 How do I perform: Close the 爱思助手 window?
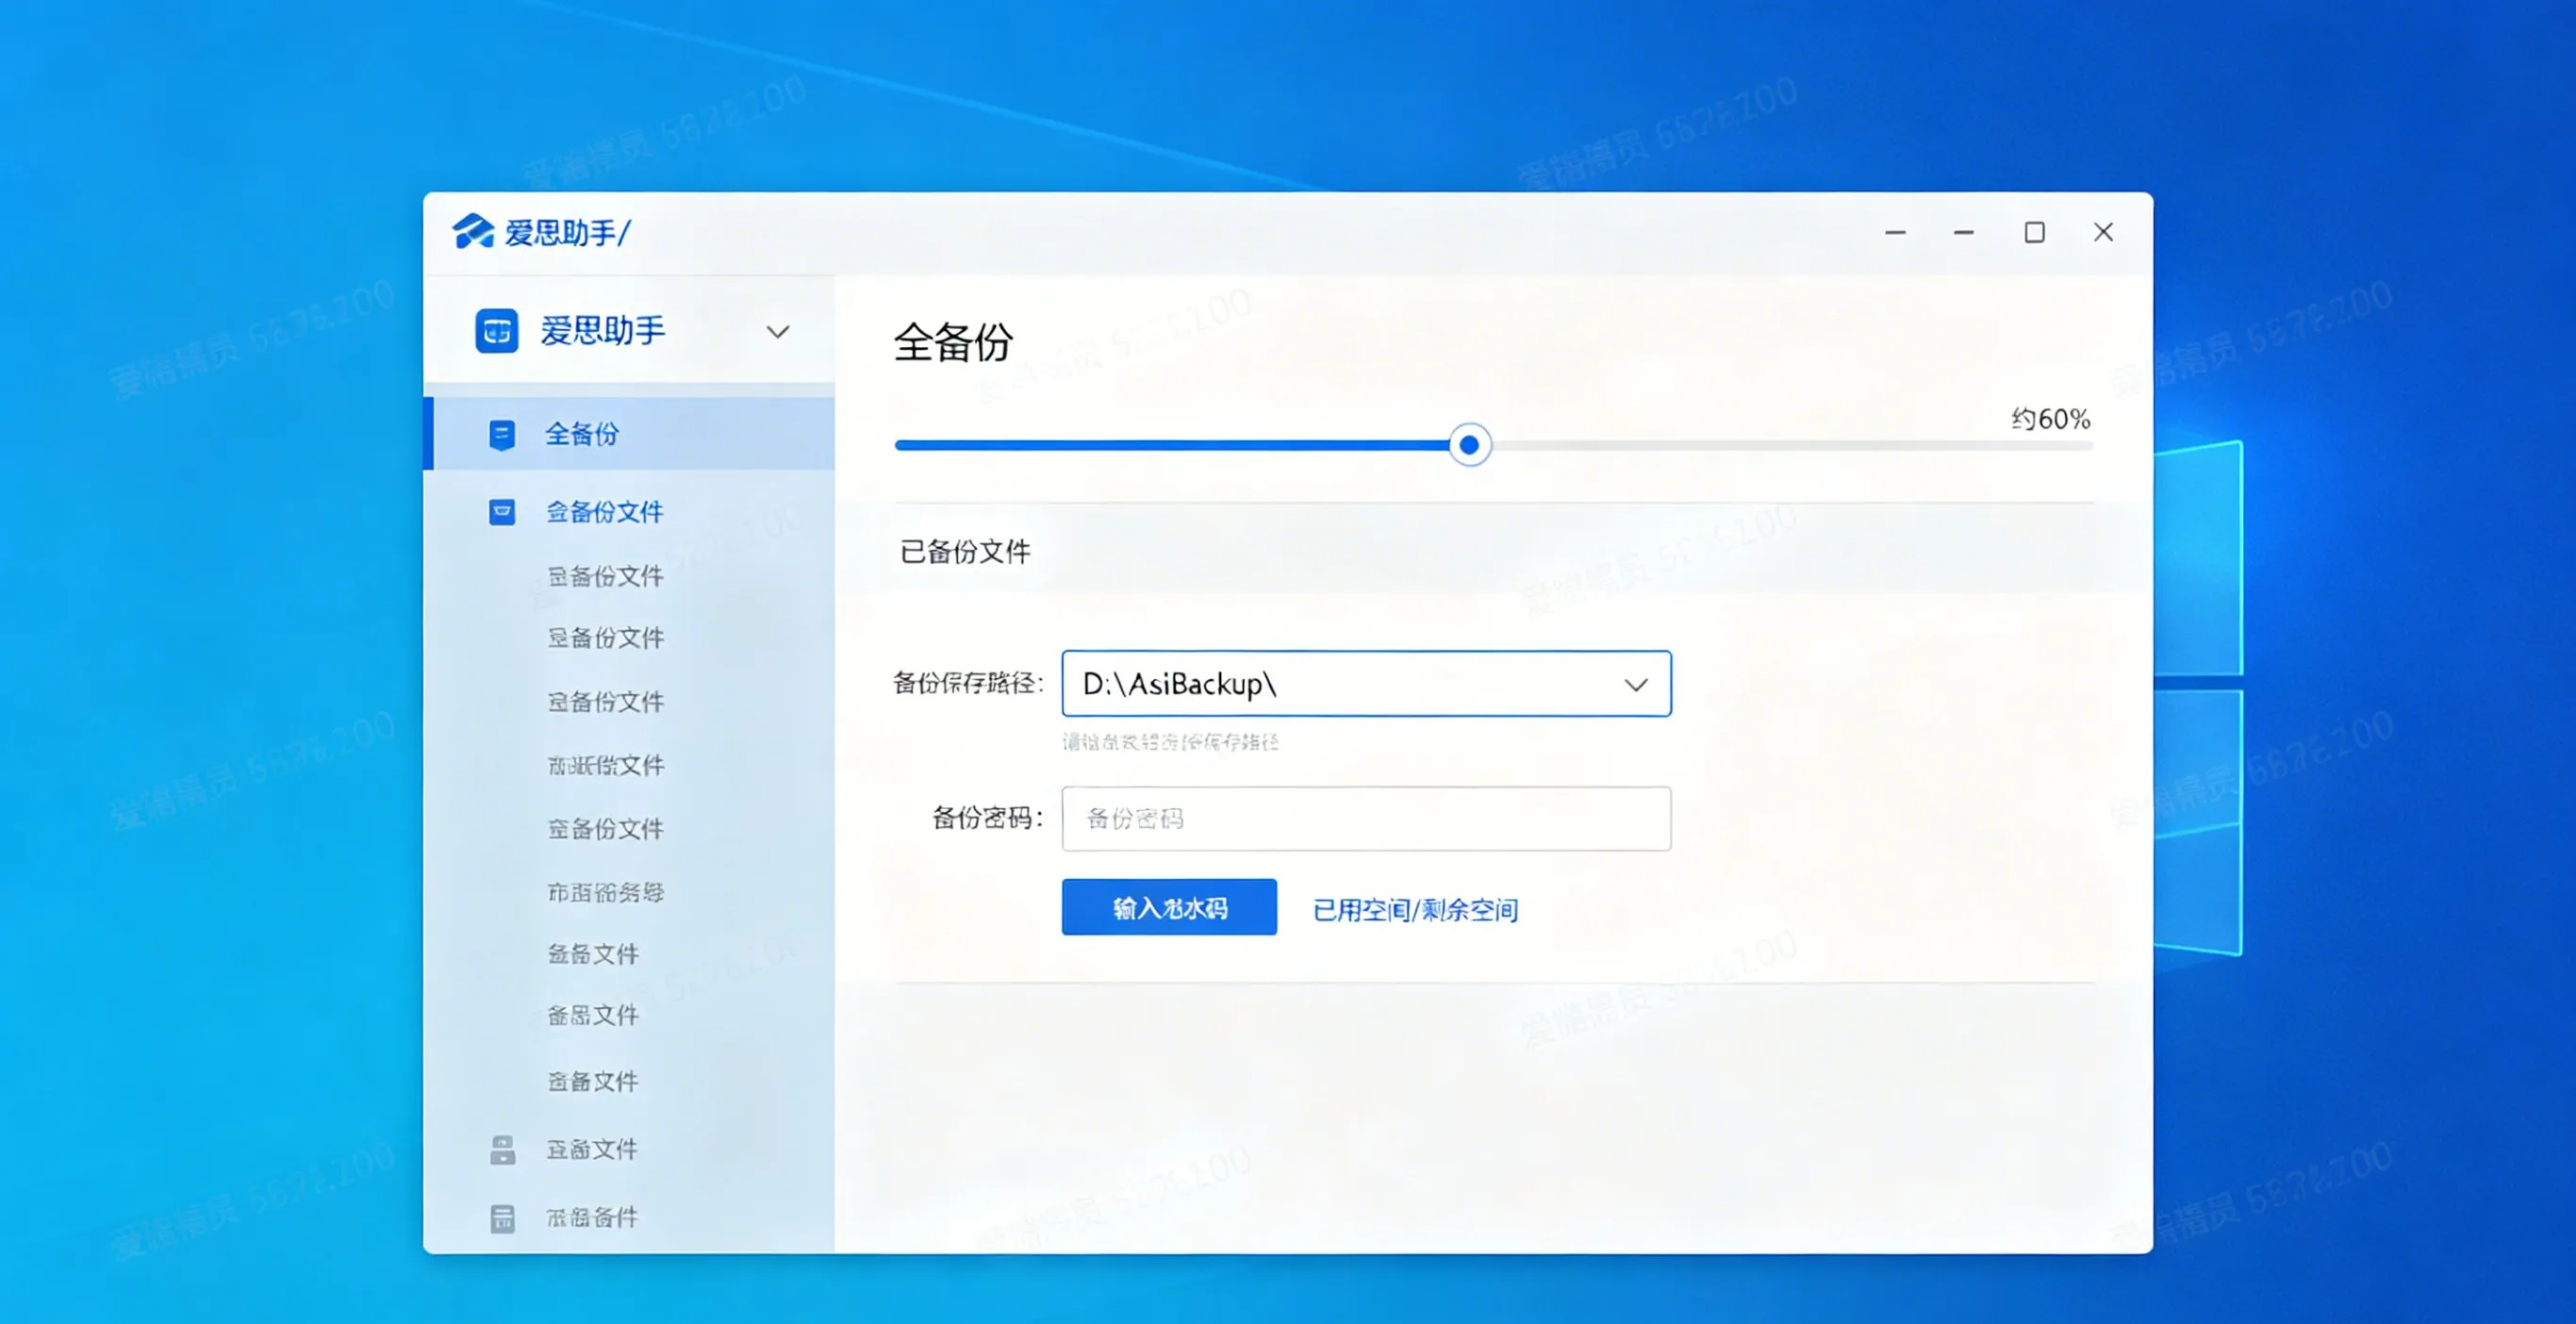coord(2103,232)
